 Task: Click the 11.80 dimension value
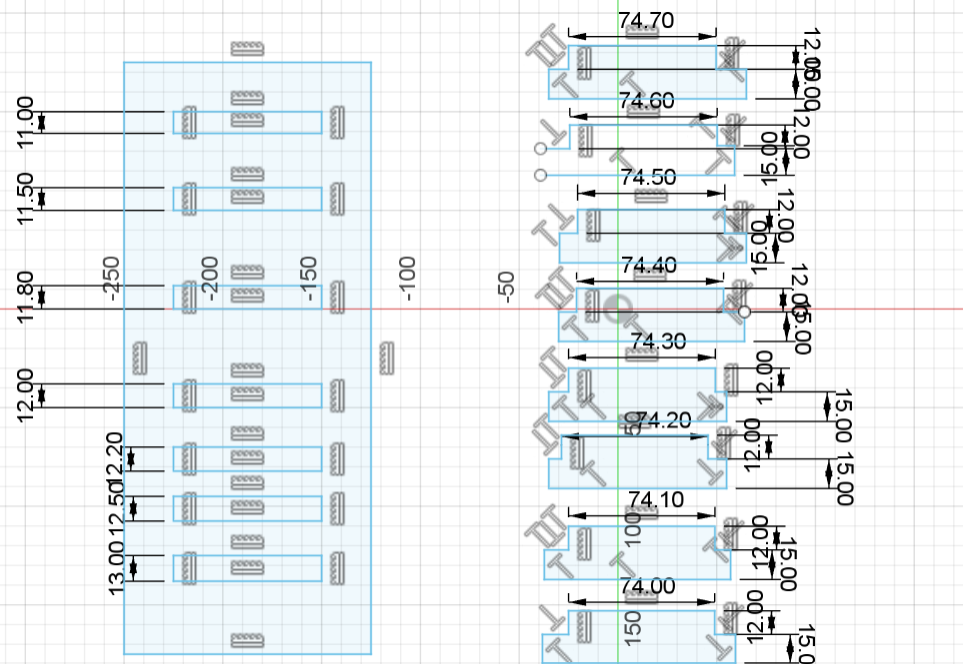25,296
